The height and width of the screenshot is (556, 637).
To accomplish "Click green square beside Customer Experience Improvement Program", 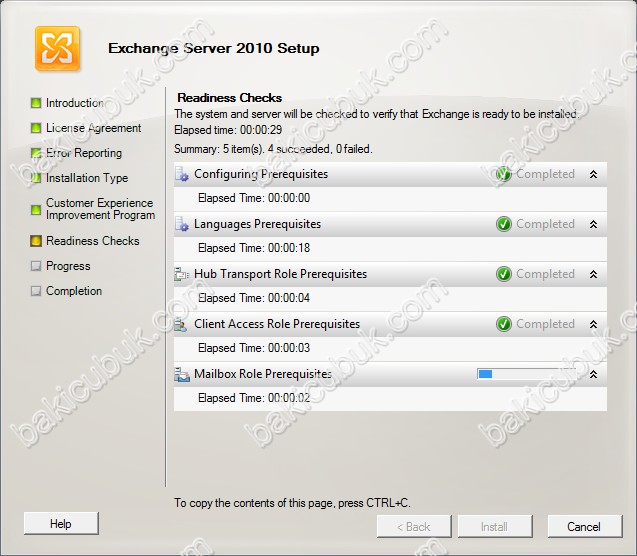I will point(36,210).
